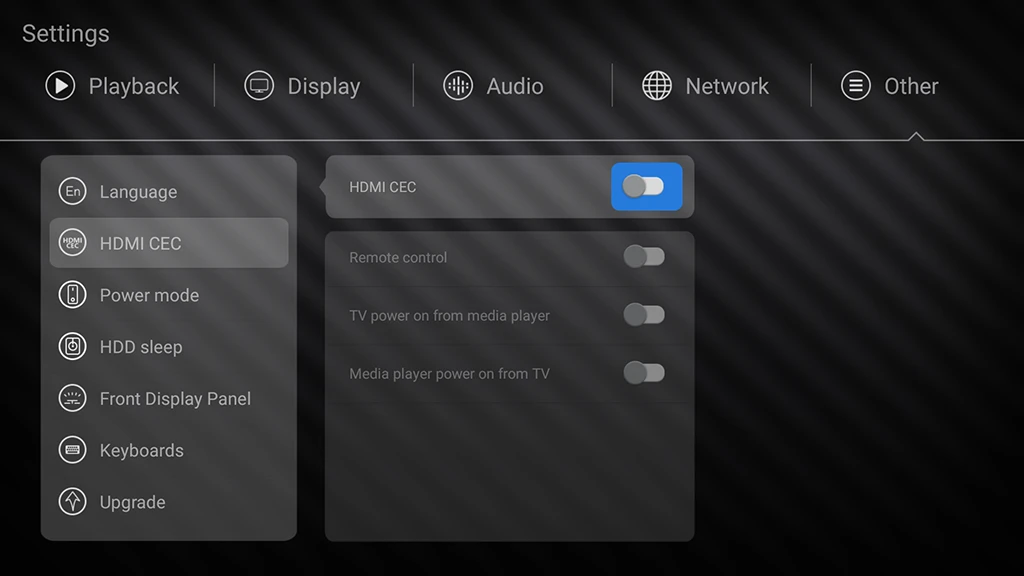Click the Display monitor icon

[259, 86]
